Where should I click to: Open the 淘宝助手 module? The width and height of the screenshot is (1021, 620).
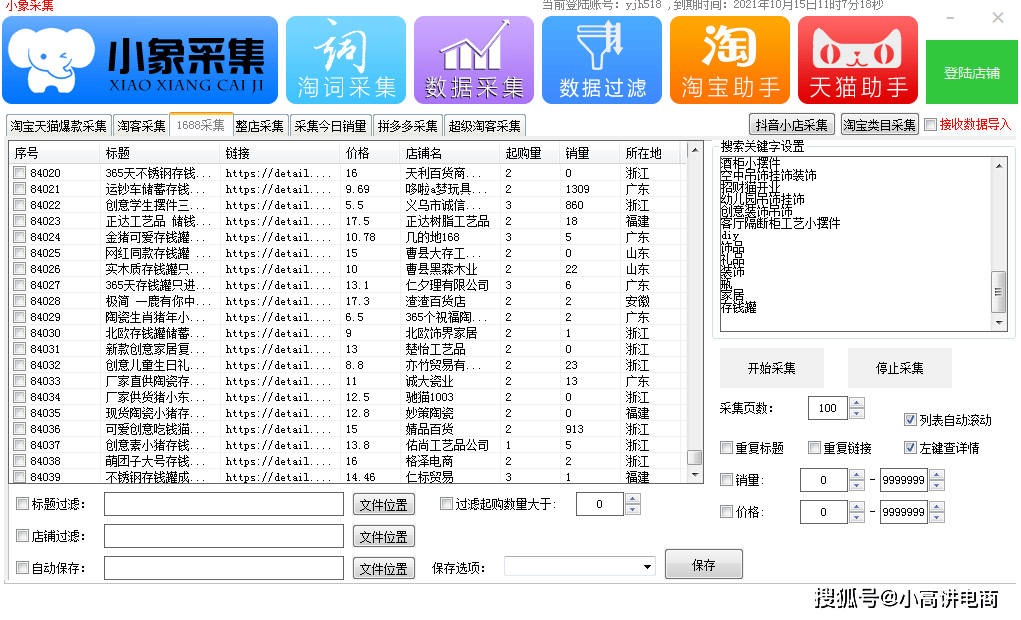click(730, 61)
